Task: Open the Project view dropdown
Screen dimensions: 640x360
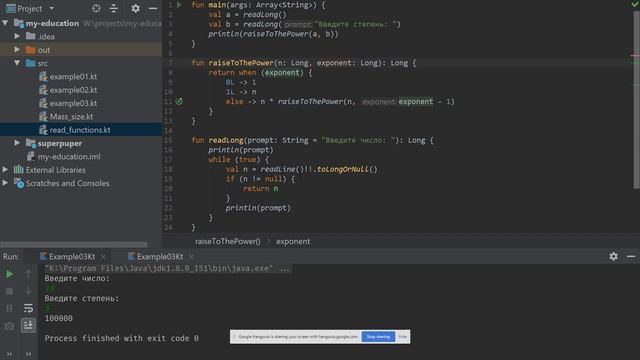Action: click(51, 9)
